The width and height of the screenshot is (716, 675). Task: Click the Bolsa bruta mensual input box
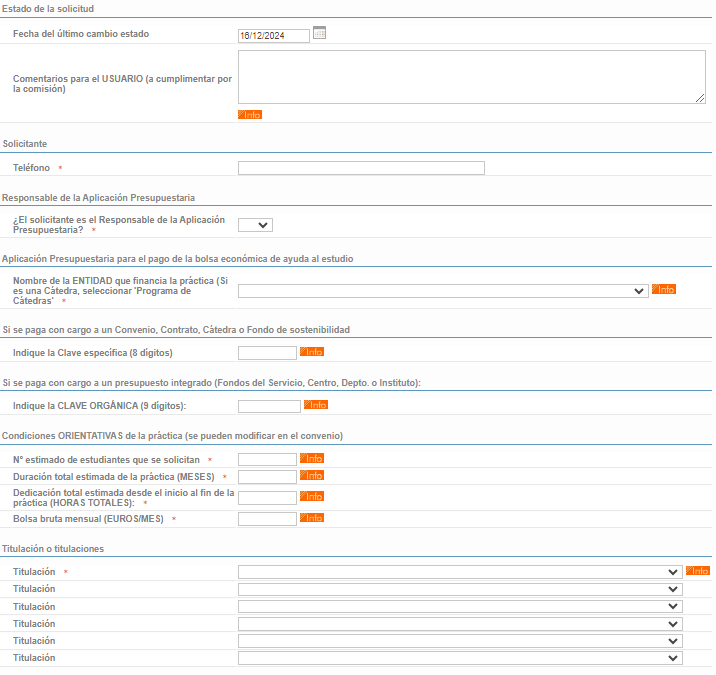click(x=267, y=519)
